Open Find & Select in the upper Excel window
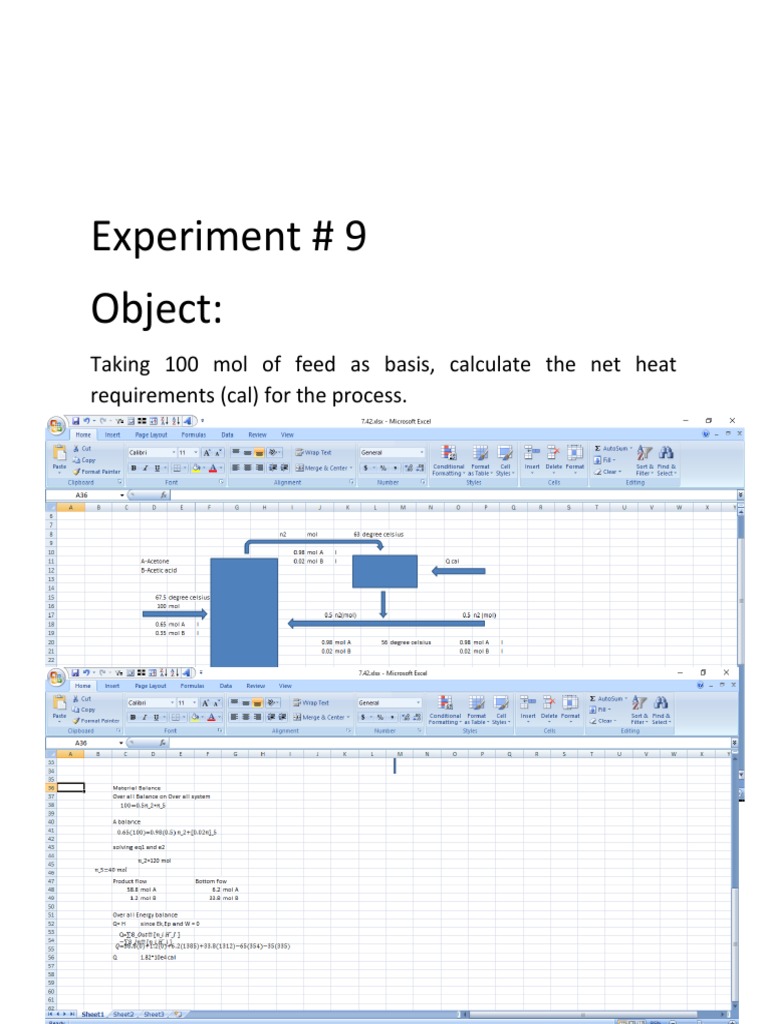The image size is (768, 1024). [666, 460]
